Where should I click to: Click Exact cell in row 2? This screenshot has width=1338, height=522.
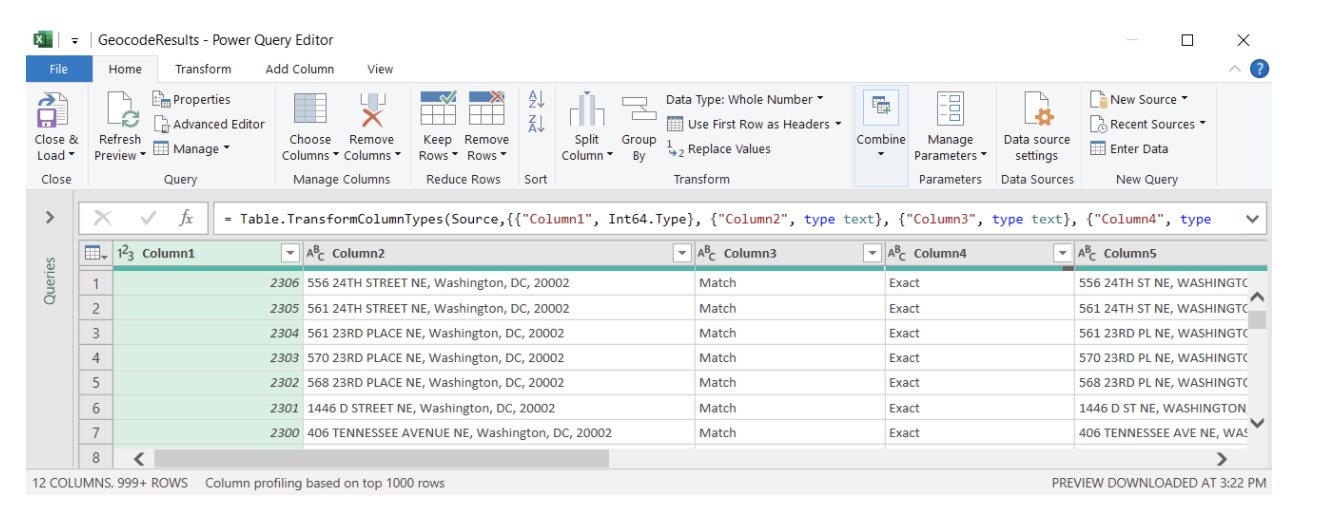(x=980, y=308)
